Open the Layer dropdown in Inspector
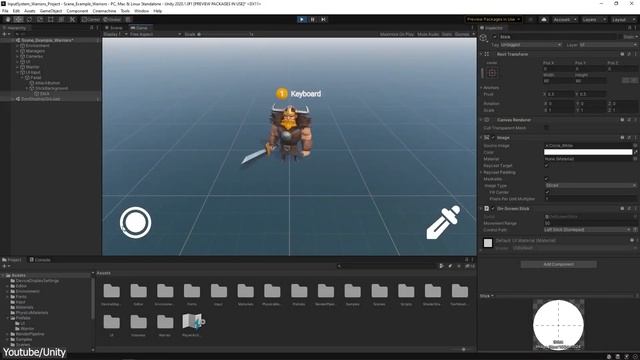This screenshot has width=640, height=360. pyautogui.click(x=608, y=44)
